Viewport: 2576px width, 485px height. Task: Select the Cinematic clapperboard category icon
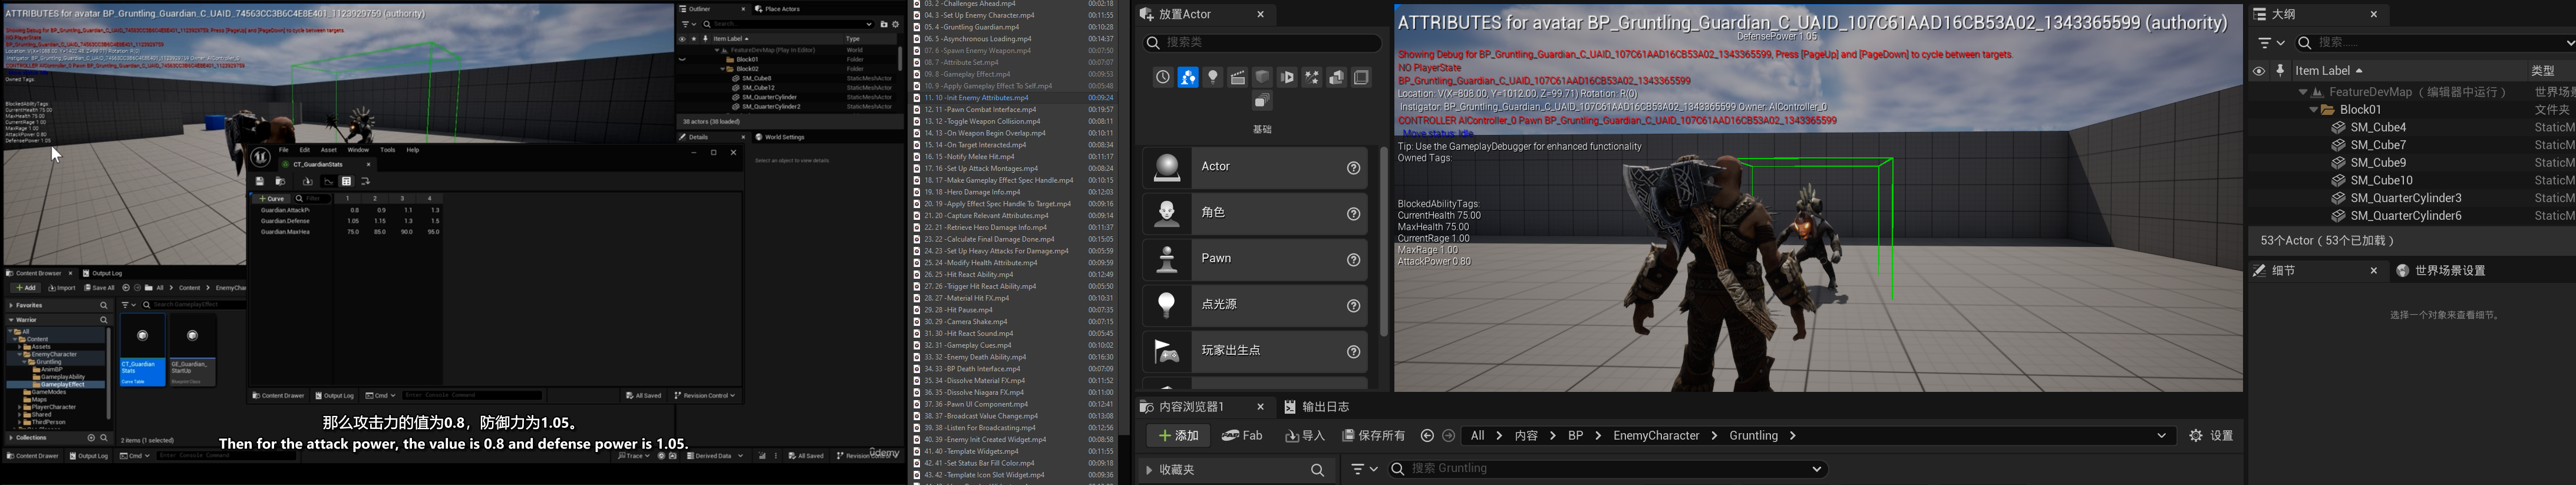(1237, 78)
